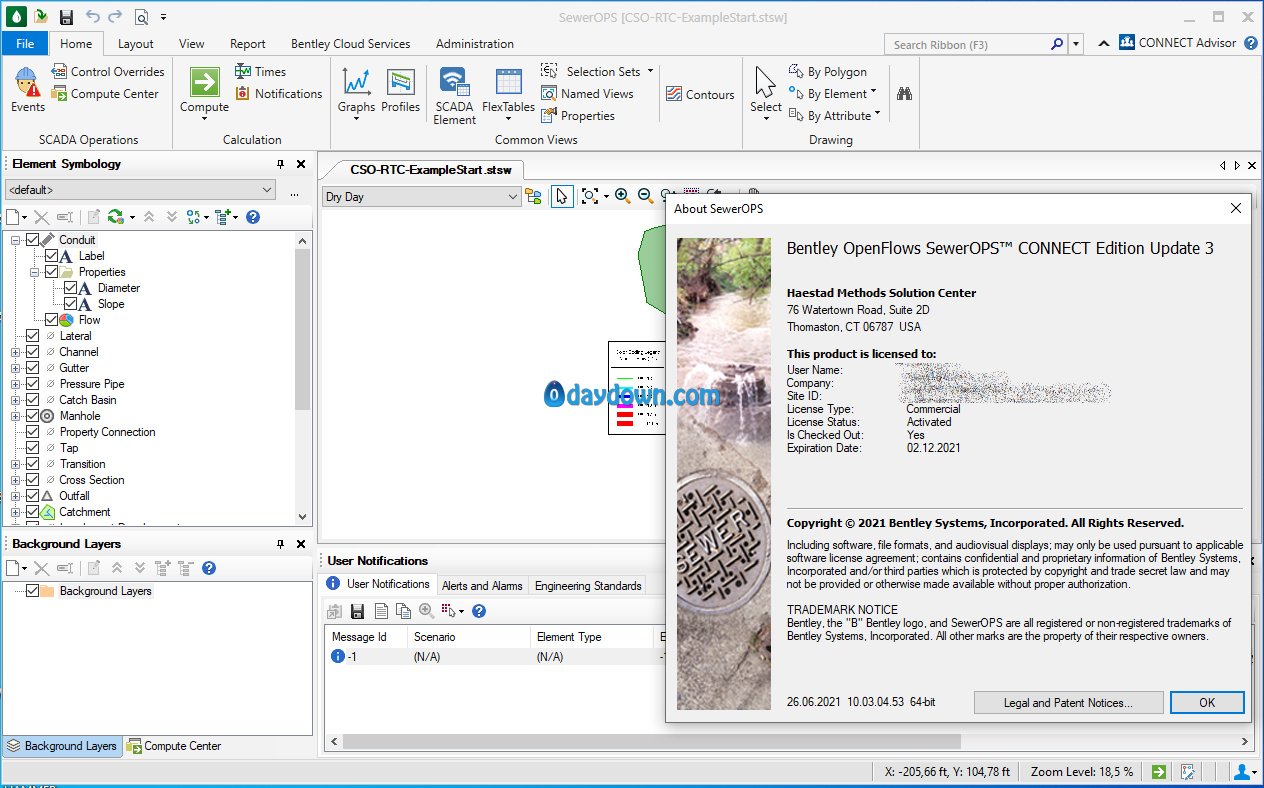The image size is (1264, 788).
Task: Open the Dry Day scenario dropdown
Action: [x=421, y=197]
